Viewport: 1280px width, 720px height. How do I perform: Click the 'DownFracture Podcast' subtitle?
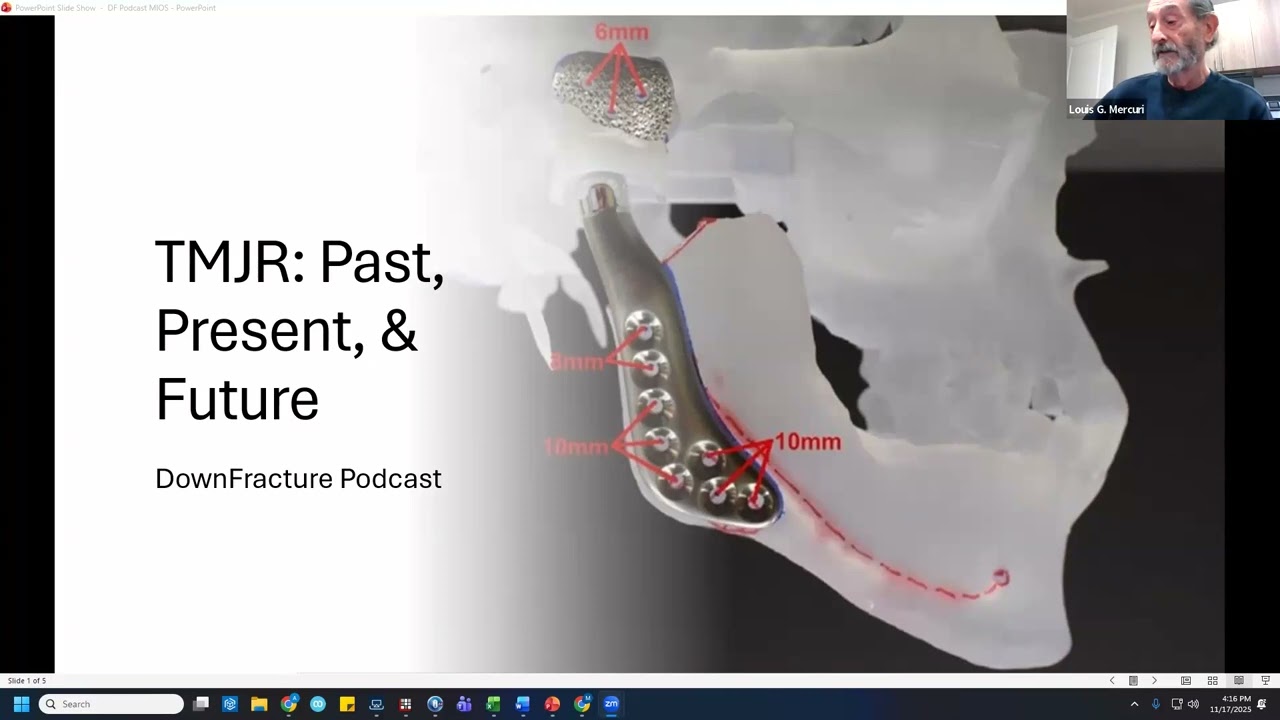pyautogui.click(x=298, y=478)
